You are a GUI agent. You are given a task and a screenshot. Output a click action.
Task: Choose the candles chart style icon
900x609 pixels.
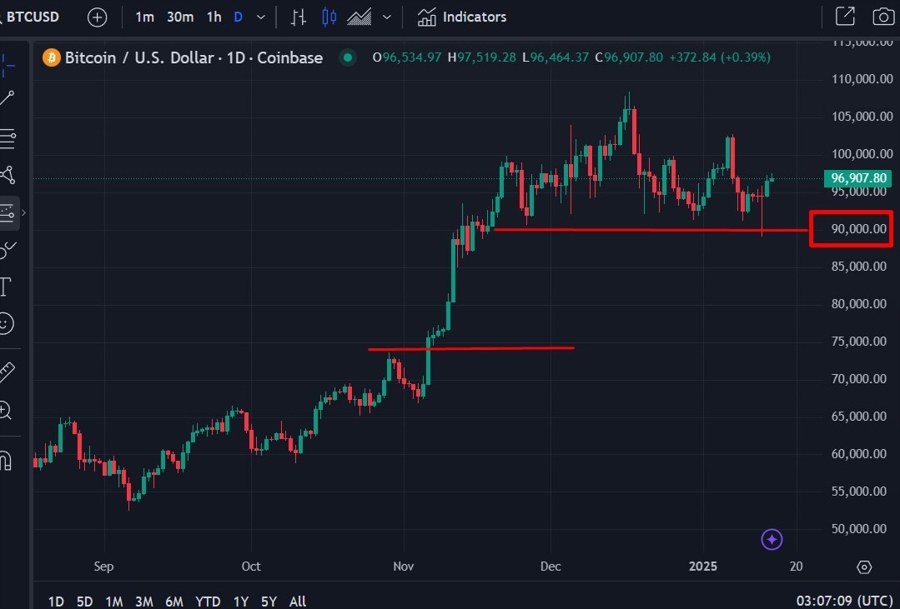click(x=329, y=17)
